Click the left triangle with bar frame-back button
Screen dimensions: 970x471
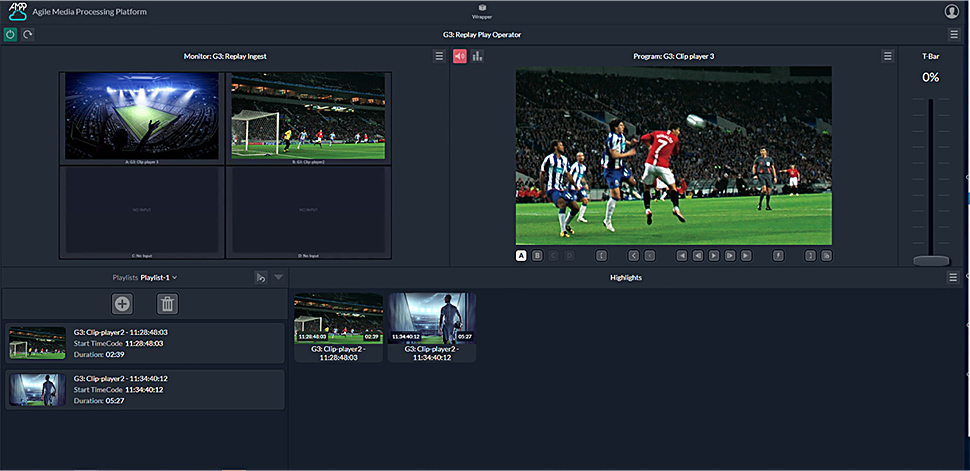click(x=698, y=255)
